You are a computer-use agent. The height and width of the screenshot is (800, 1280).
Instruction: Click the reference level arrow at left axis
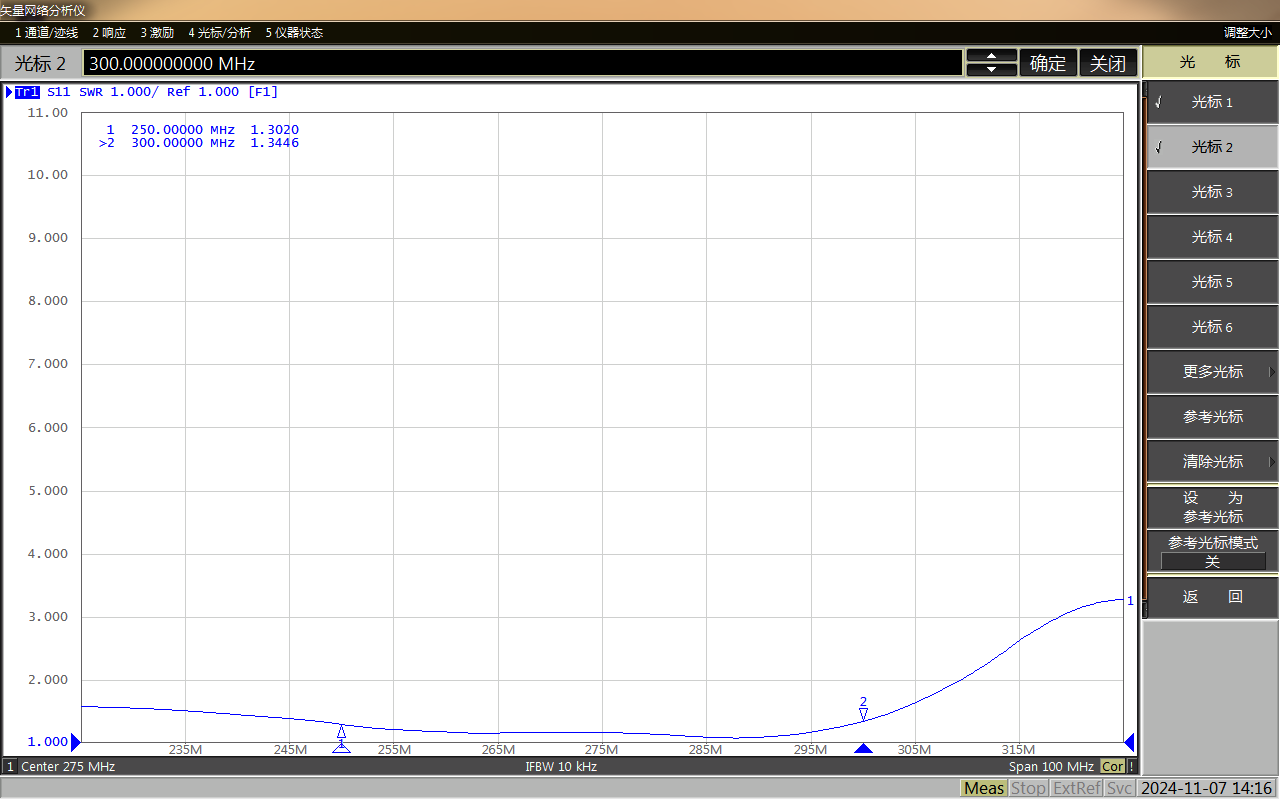(76, 742)
